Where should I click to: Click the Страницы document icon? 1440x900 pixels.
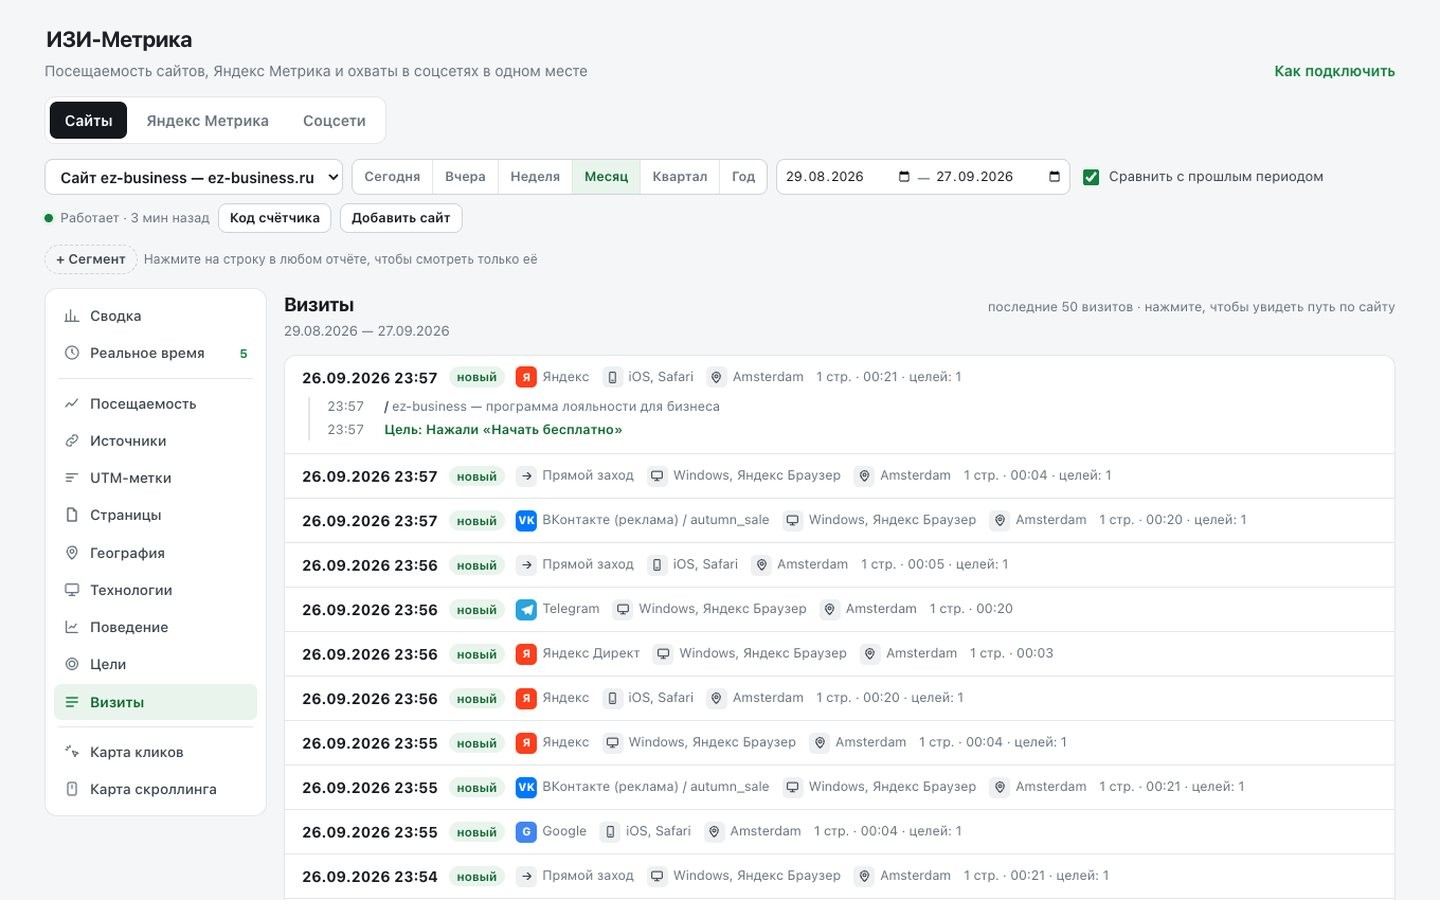[72, 515]
